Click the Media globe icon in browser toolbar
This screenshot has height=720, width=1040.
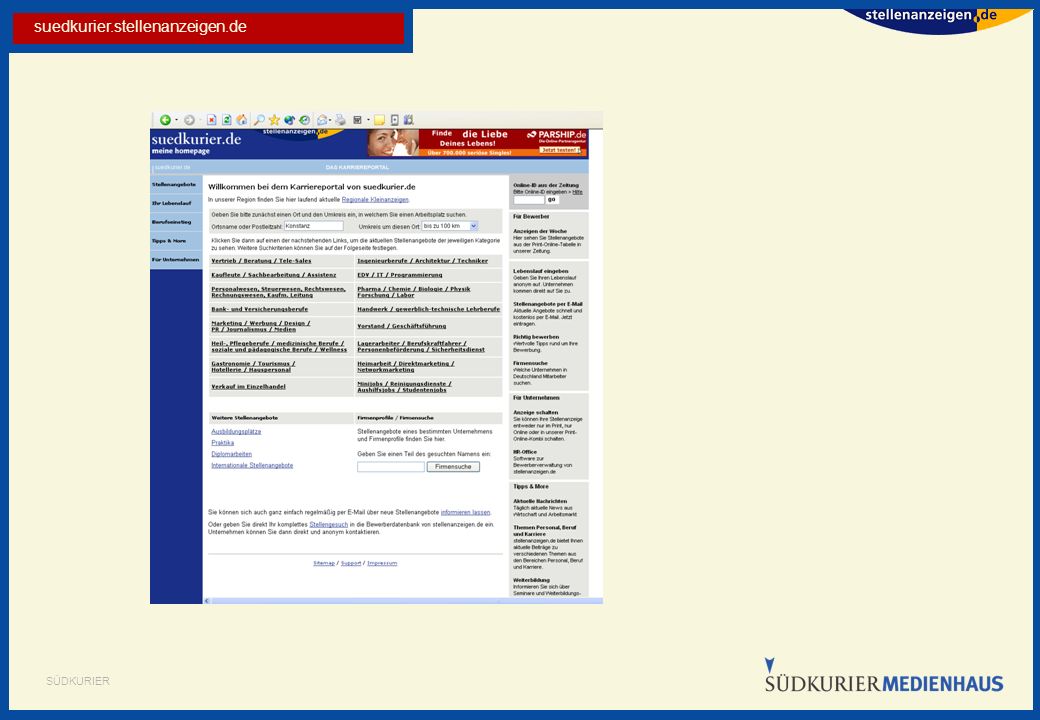(289, 120)
